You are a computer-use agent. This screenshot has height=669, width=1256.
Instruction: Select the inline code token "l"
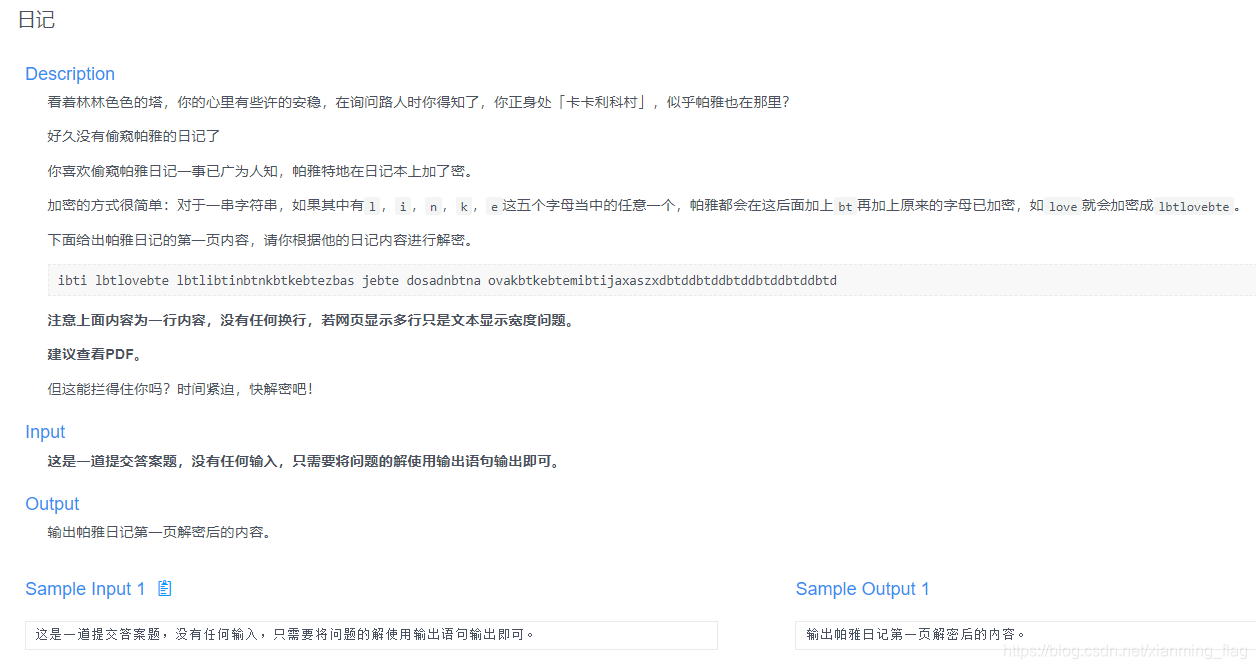click(x=371, y=206)
